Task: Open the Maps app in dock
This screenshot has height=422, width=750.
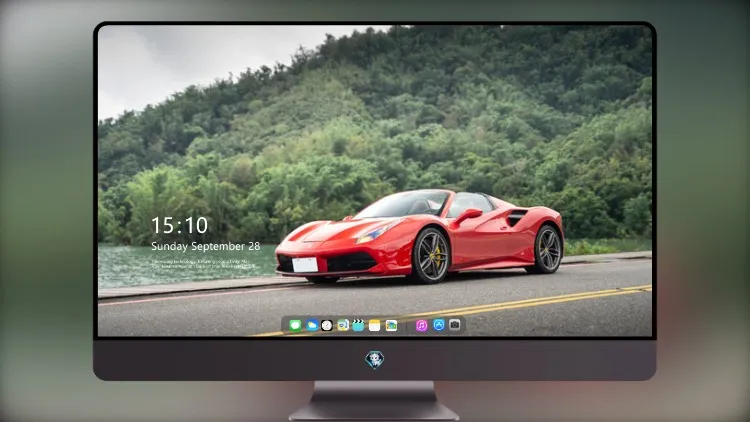Action: [x=343, y=326]
